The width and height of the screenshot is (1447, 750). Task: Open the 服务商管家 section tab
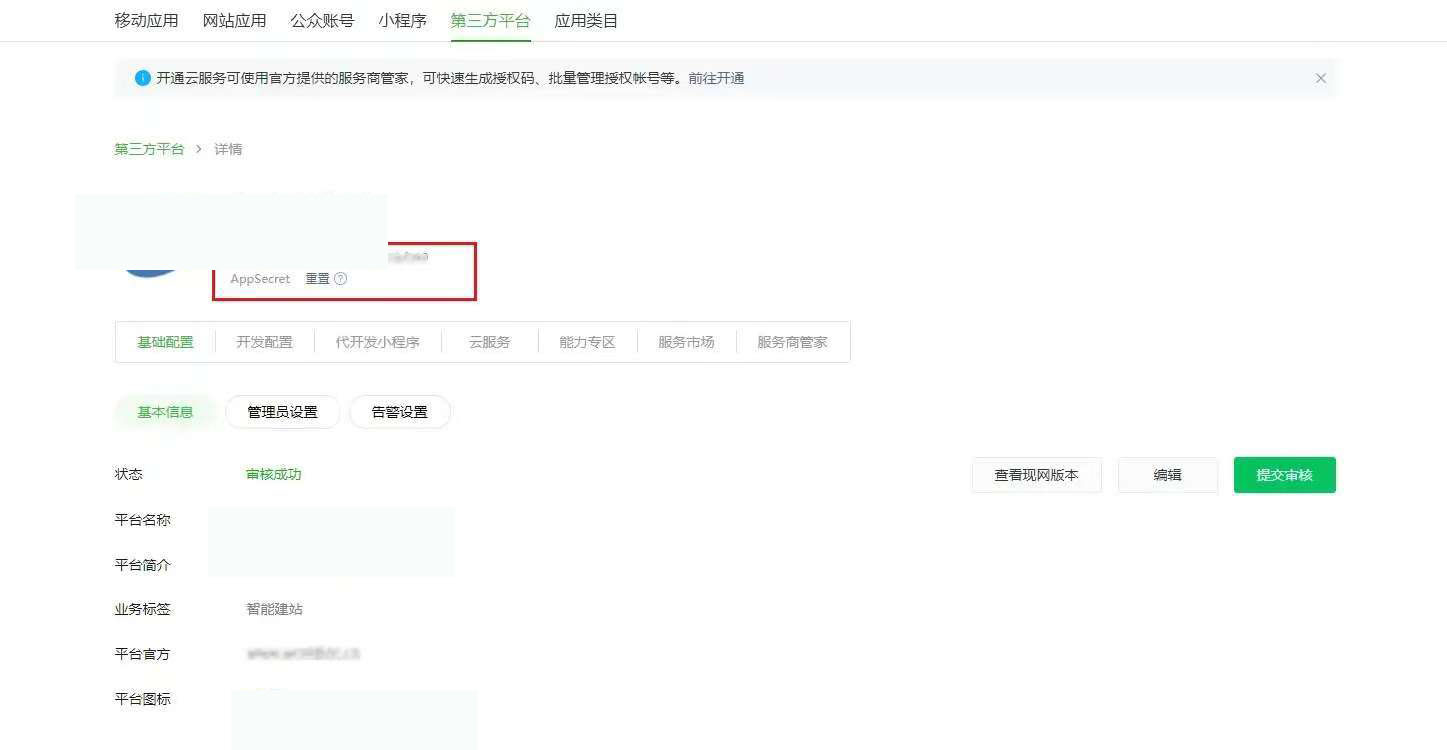(792, 342)
